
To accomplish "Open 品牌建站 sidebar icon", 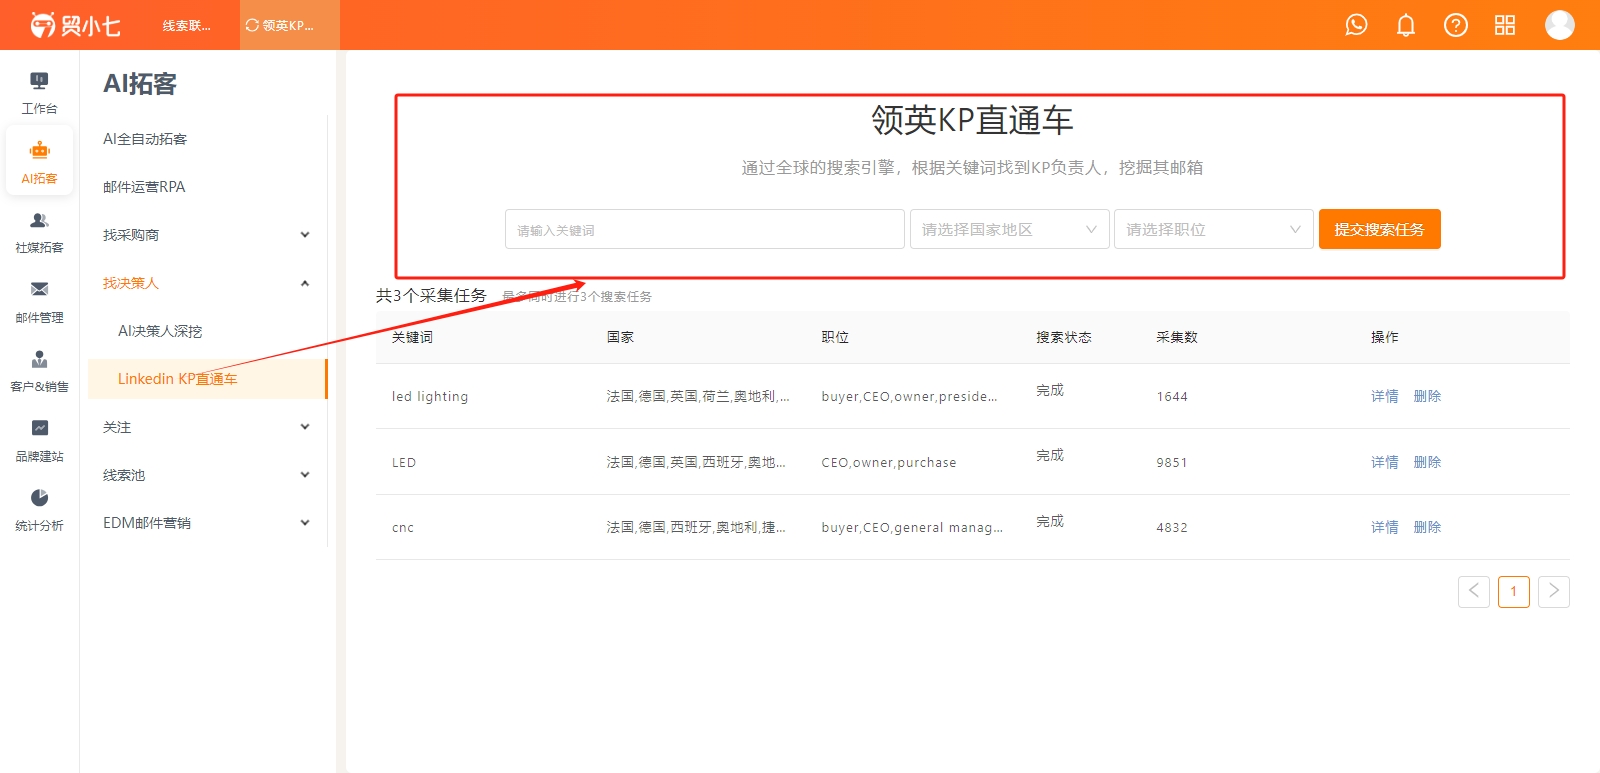I will point(39,441).
